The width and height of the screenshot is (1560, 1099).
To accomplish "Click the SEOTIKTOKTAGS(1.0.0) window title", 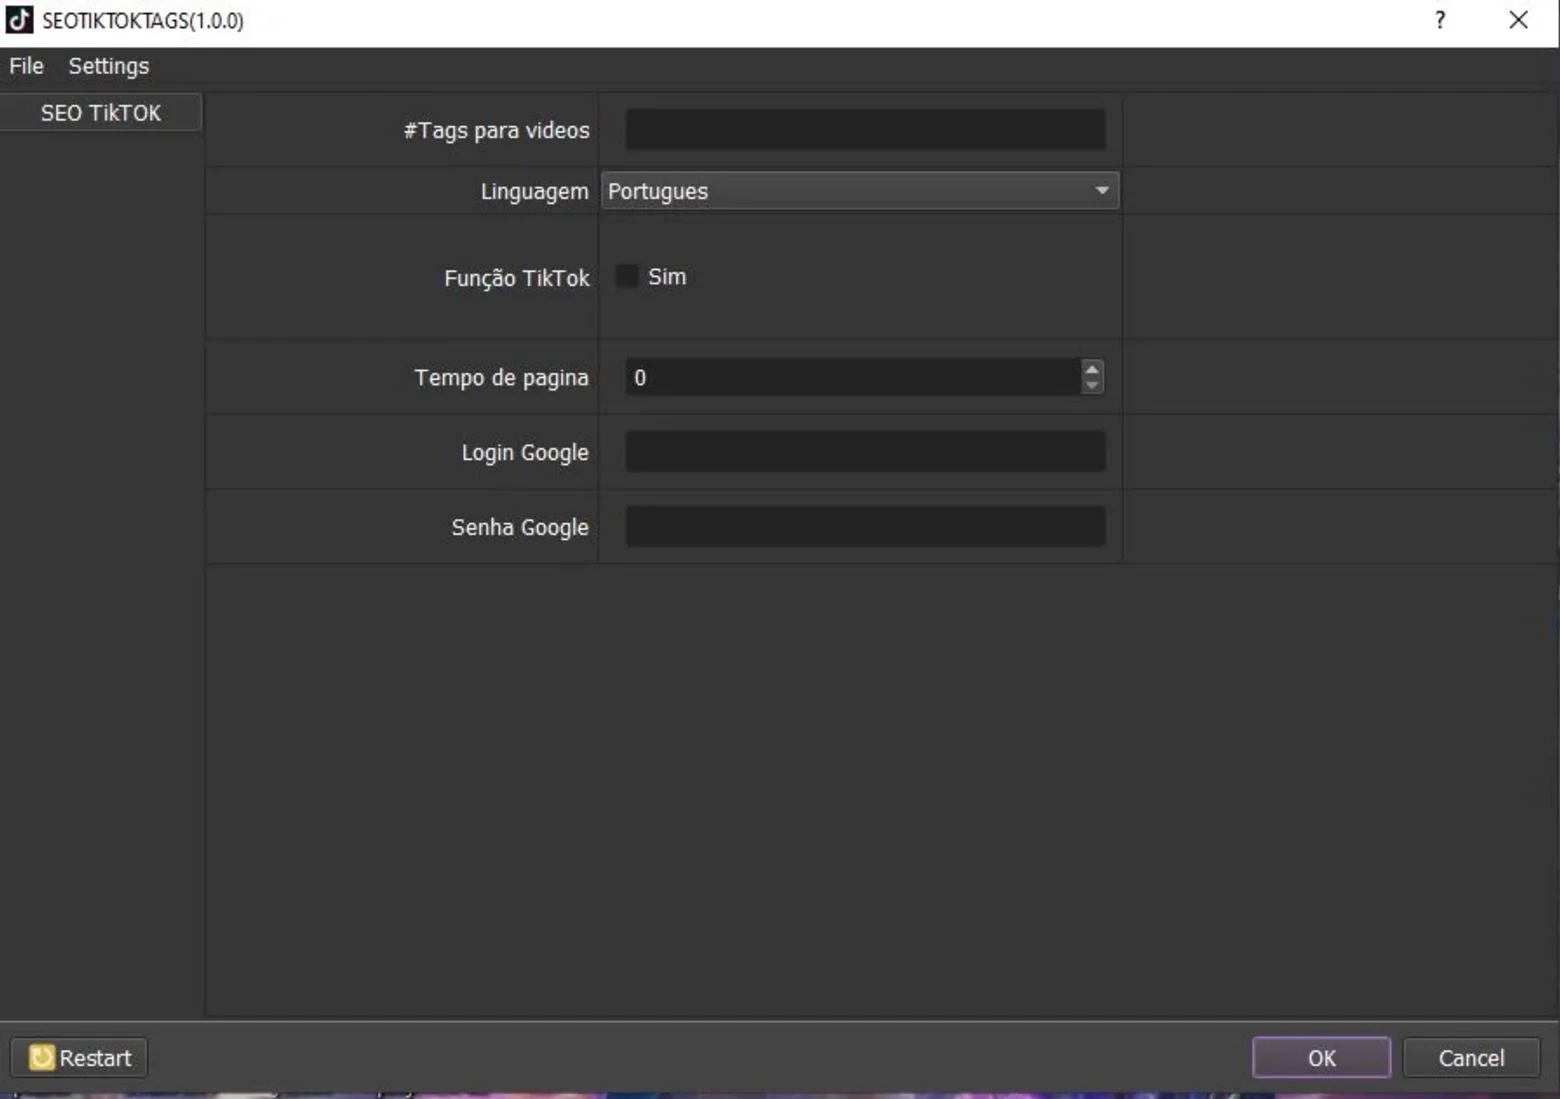I will tap(143, 21).
